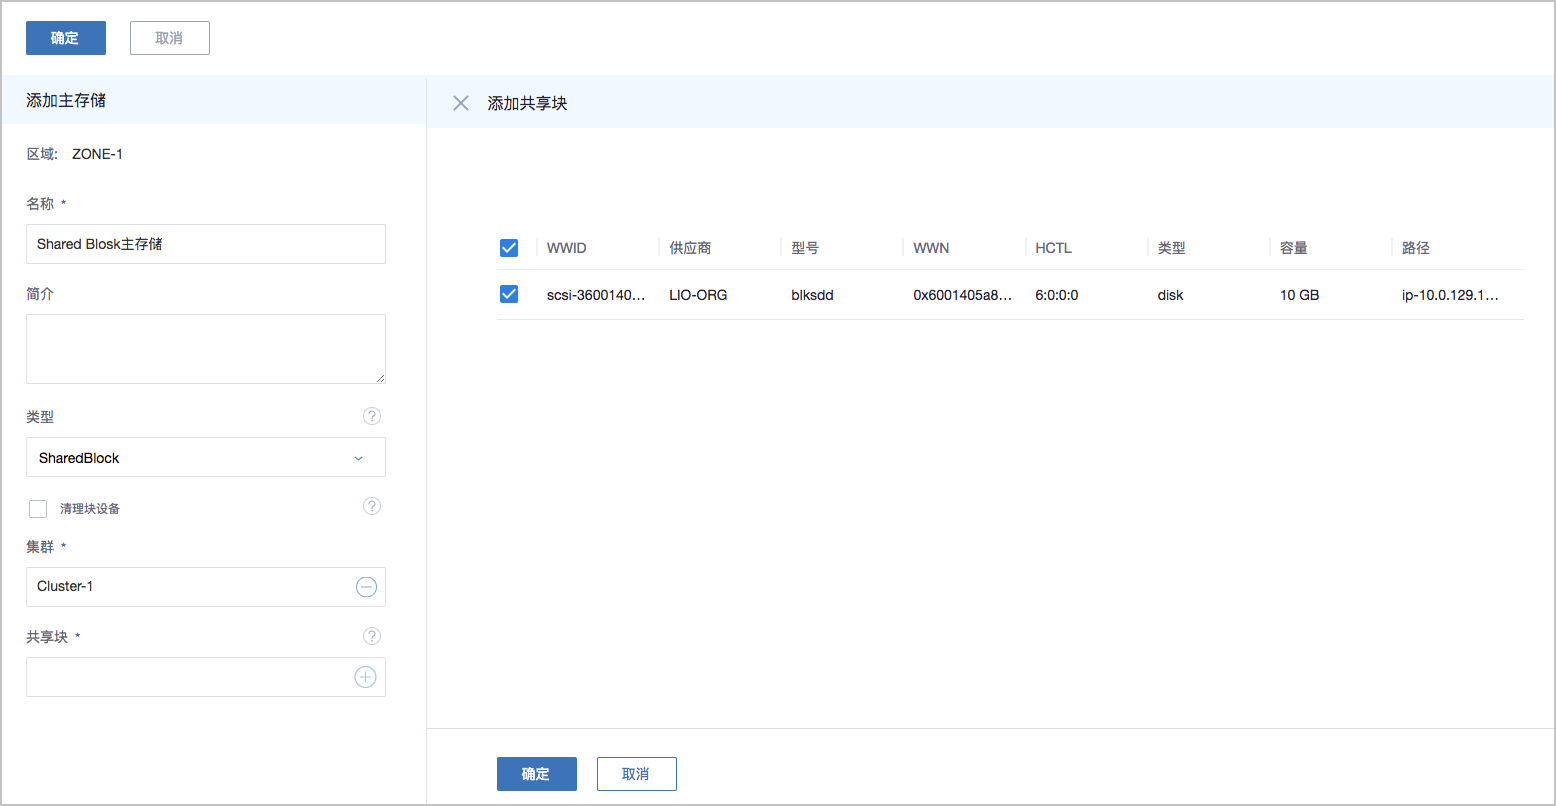The image size is (1556, 806).
Task: Click the empty 共享块 field
Action: pyautogui.click(x=206, y=677)
